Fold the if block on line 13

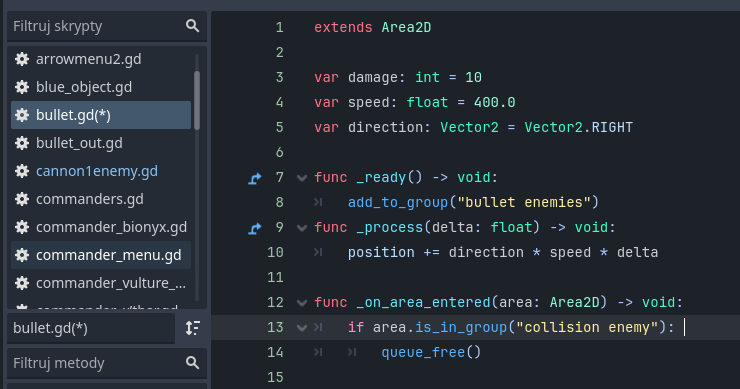click(x=302, y=328)
